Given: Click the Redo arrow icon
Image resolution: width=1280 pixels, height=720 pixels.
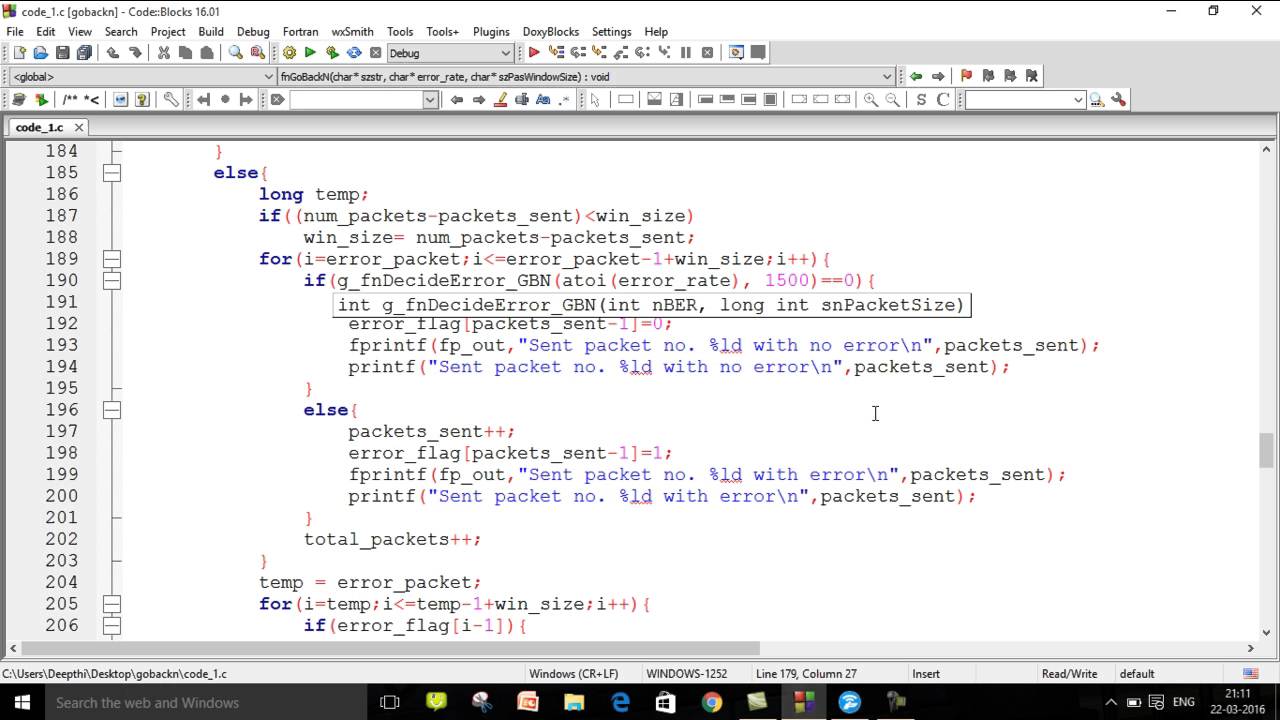Looking at the screenshot, I should pos(135,53).
